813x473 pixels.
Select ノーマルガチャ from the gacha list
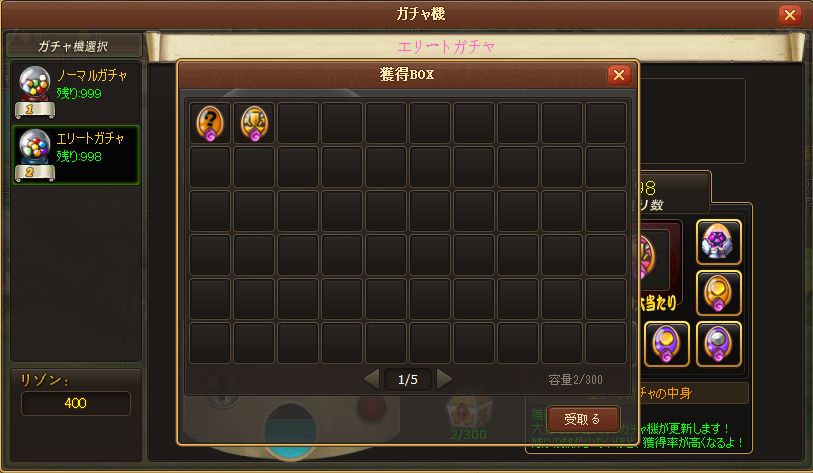76,91
